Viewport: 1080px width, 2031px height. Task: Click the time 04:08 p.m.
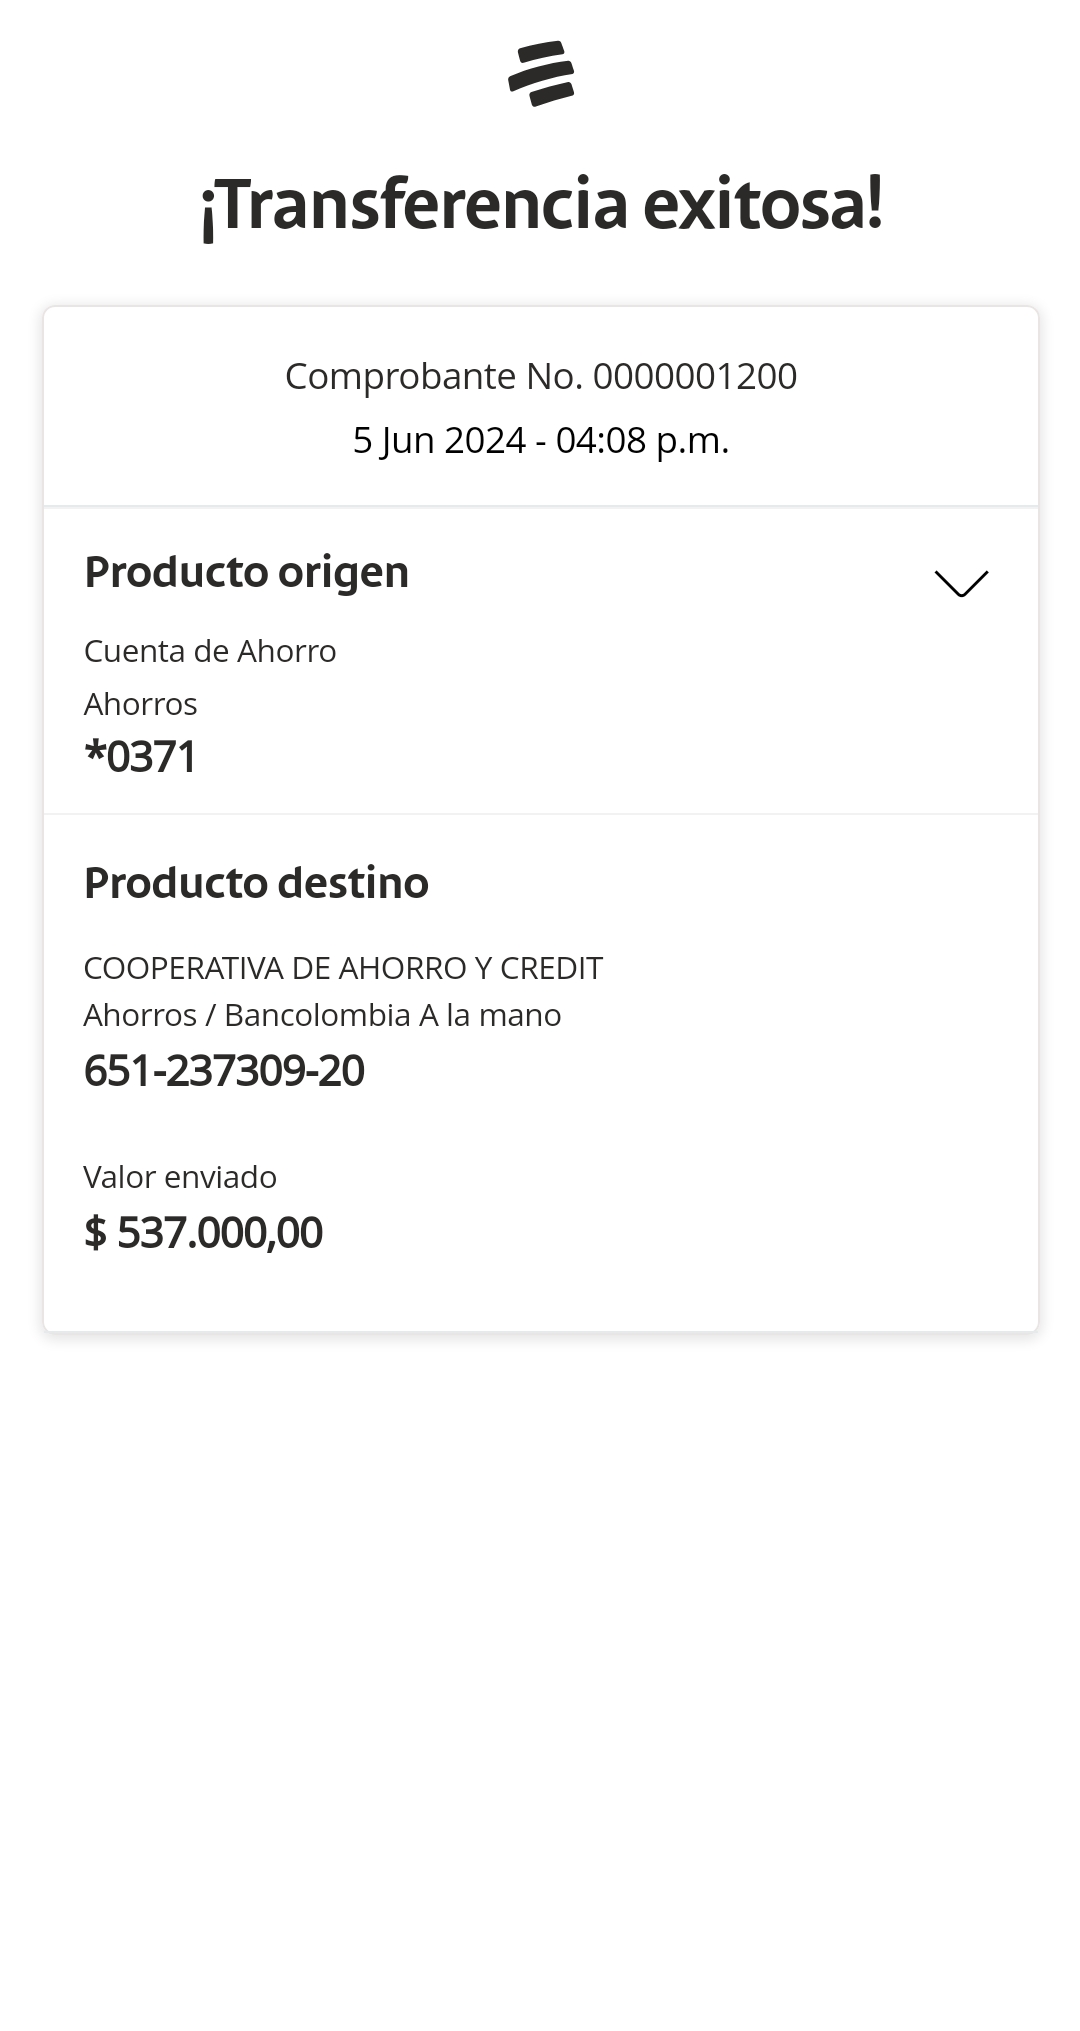coord(642,440)
